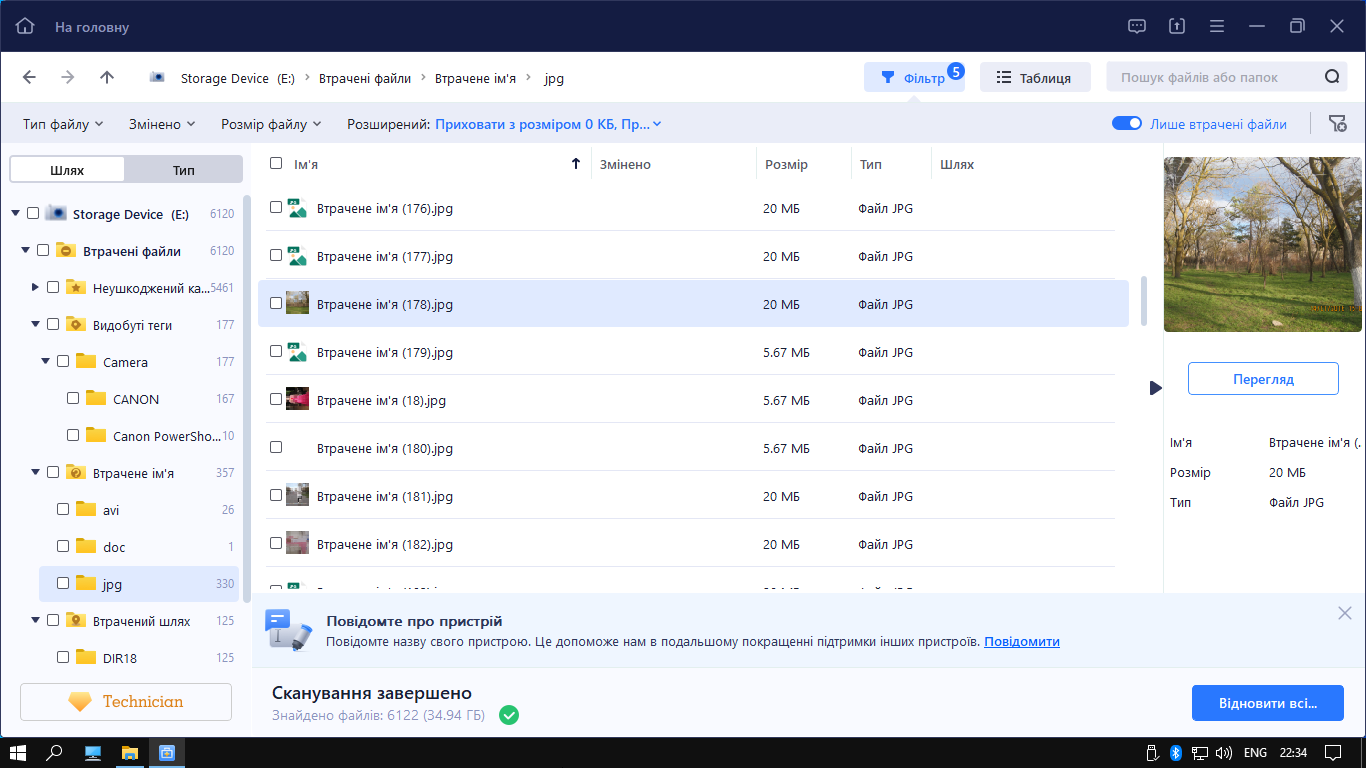This screenshot has height=768, width=1366.
Task: Click file icon of Втрачене ім'я (176).jpg
Action: [x=297, y=208]
